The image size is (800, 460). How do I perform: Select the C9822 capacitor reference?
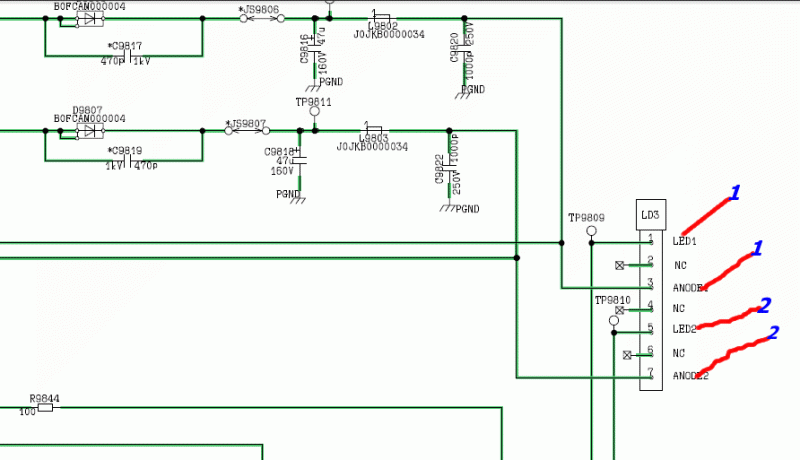point(439,169)
